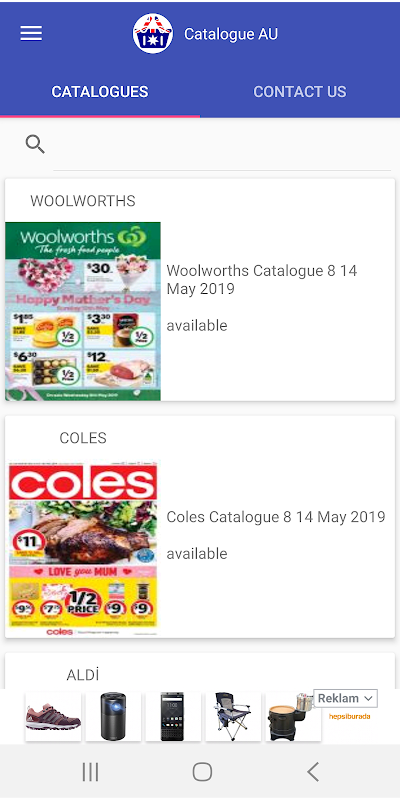Viewport: 400px width, 800px height.
Task: Tap the Android back arrow
Action: coord(313,772)
